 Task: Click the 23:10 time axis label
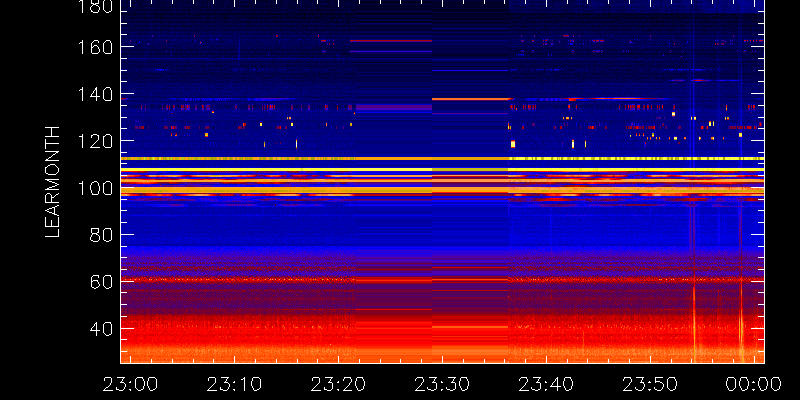tap(234, 384)
